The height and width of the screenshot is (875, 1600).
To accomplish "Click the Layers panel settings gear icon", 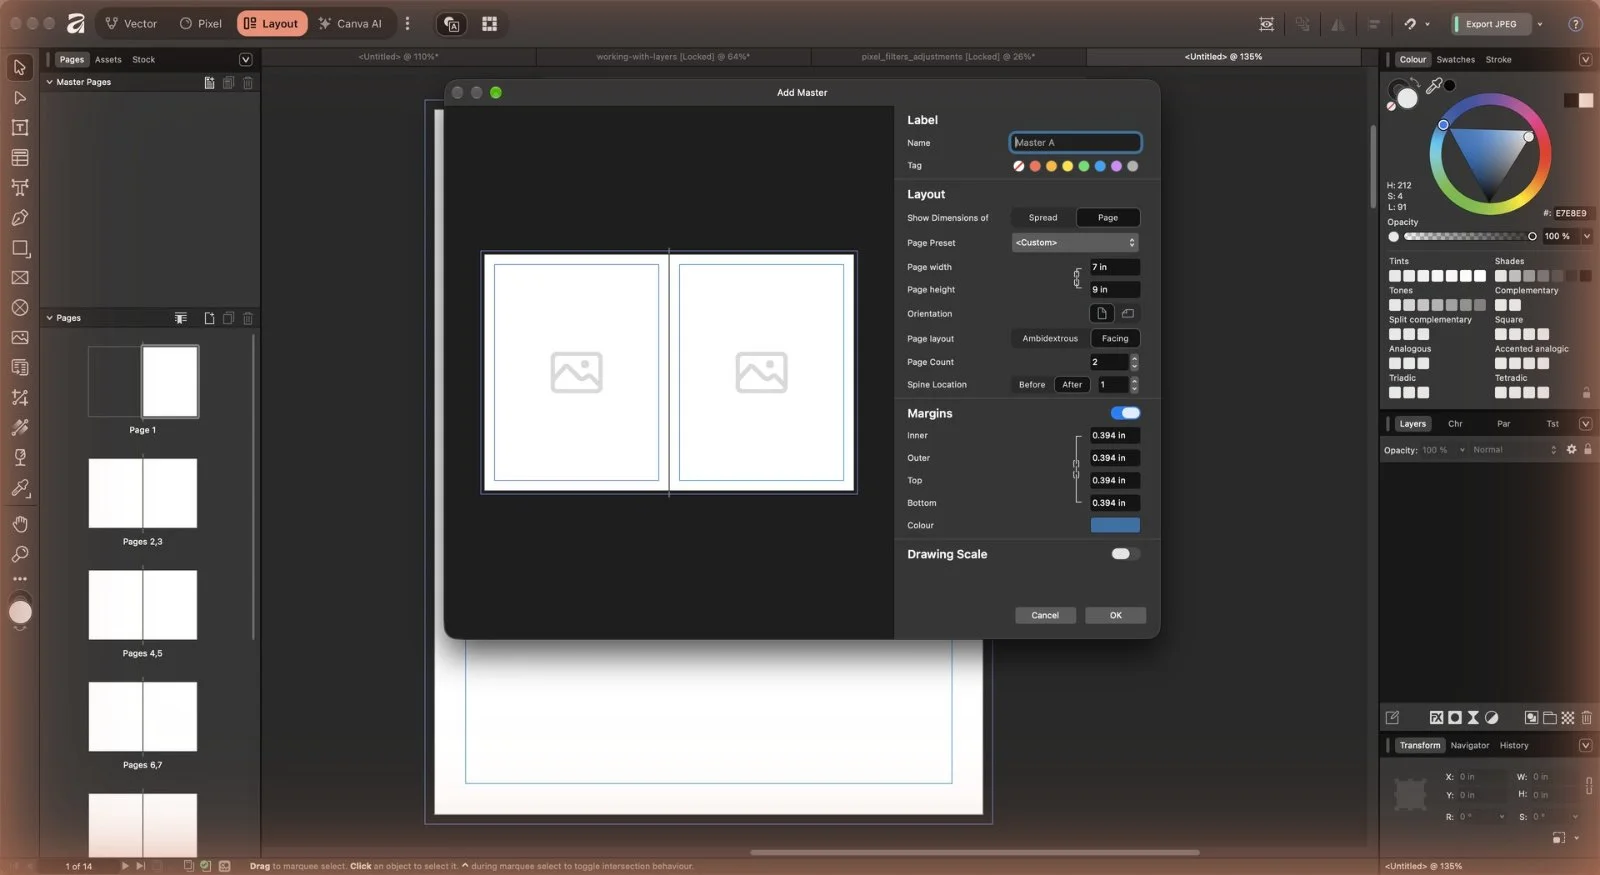I will click(1571, 449).
